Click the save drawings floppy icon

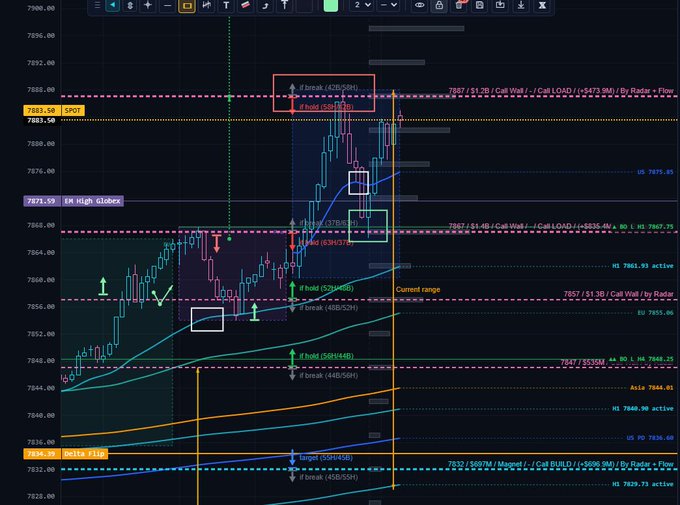pyautogui.click(x=480, y=5)
